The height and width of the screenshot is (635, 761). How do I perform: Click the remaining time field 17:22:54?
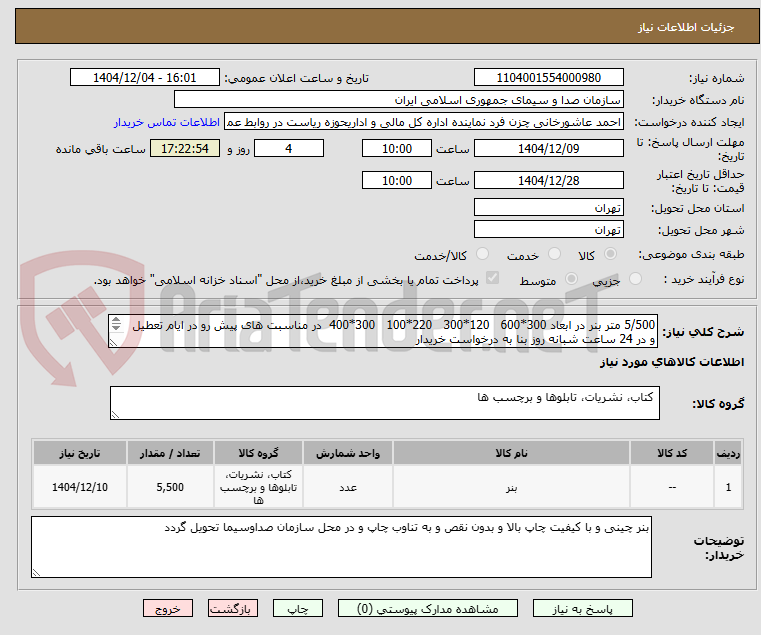(x=185, y=149)
